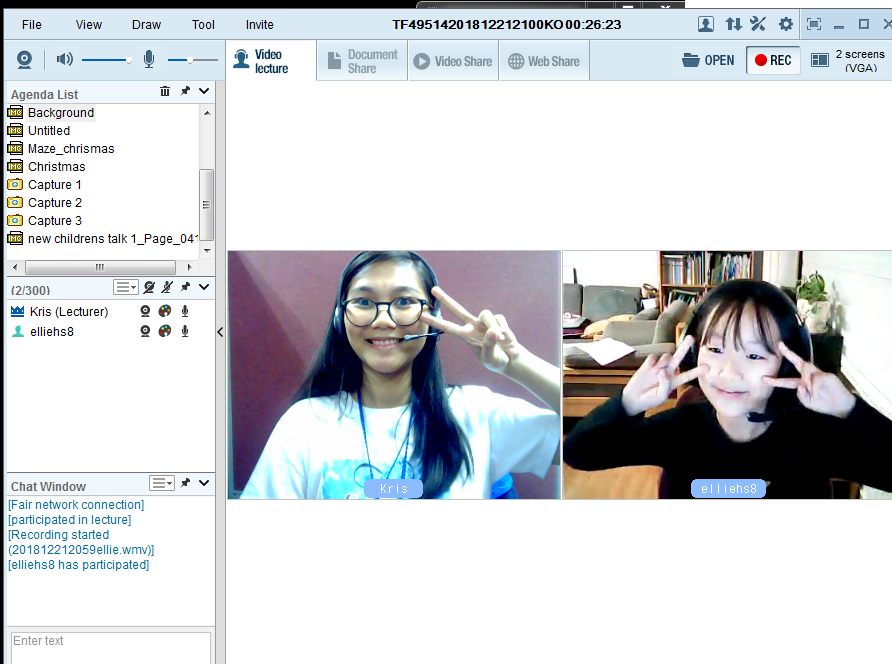Delete agenda item using the trash icon
Screen dimensions: 892x664
[x=165, y=92]
